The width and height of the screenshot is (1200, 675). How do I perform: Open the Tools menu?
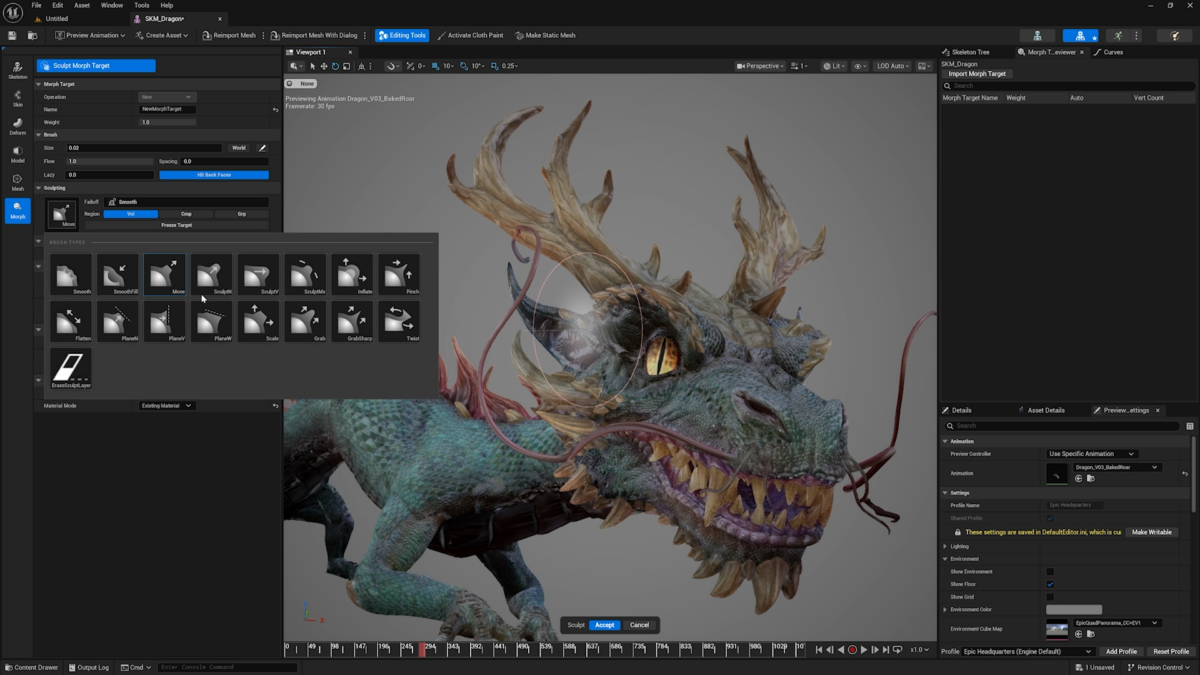(142, 5)
